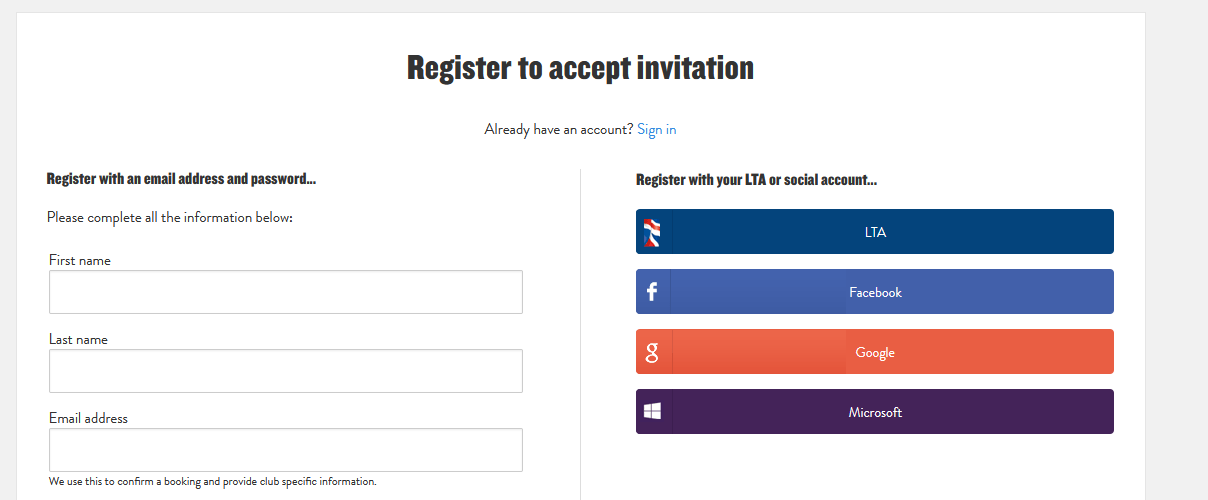Image resolution: width=1208 pixels, height=500 pixels.
Task: Click the "First name" field label
Action: coord(80,260)
